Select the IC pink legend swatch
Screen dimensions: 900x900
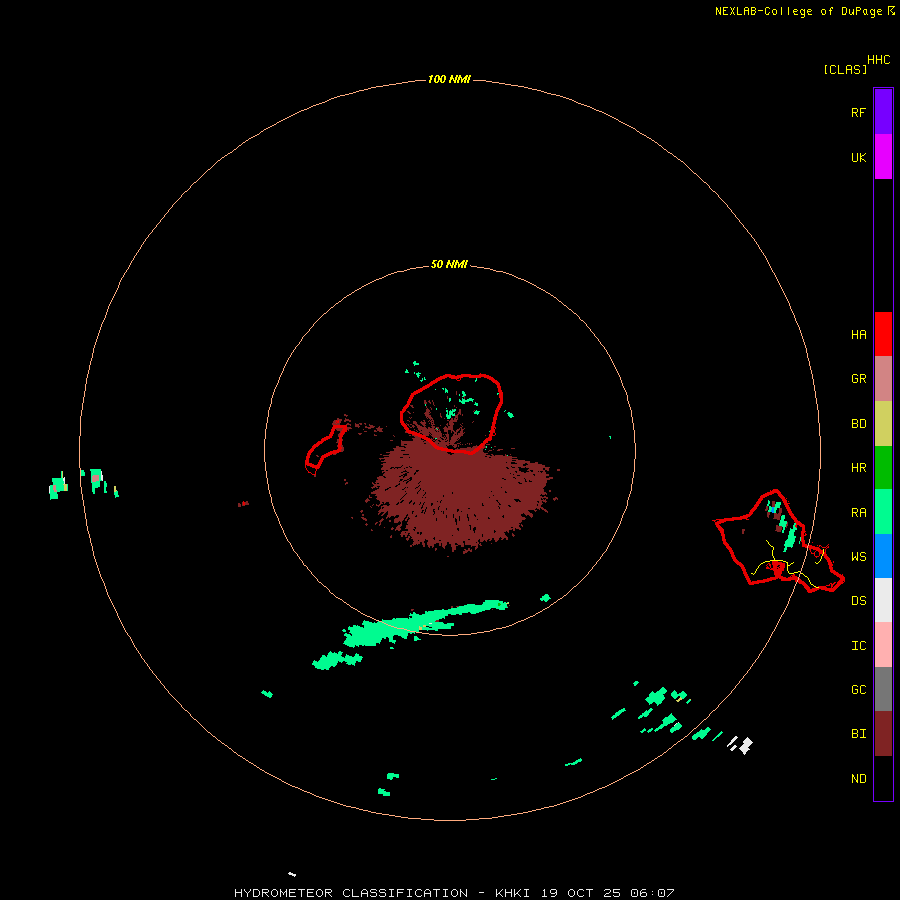coord(883,645)
